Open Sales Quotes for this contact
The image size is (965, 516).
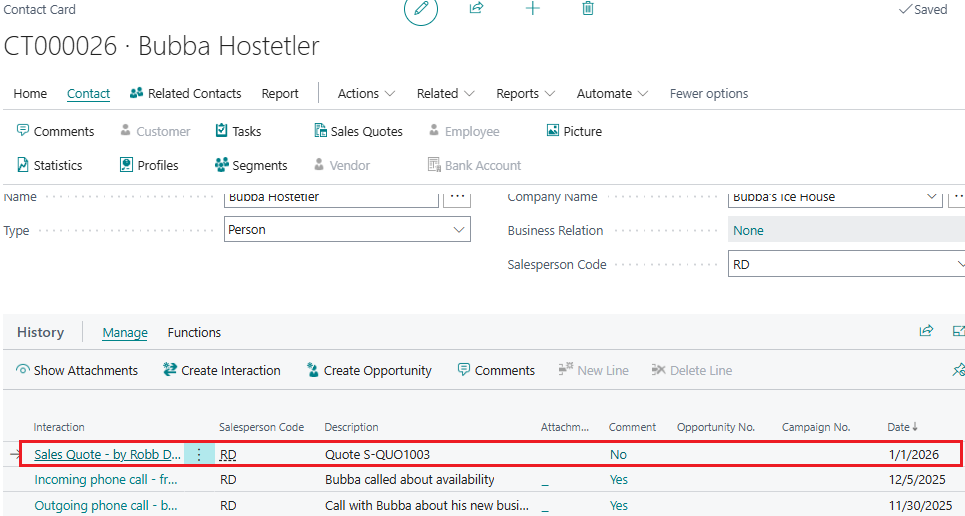[x=358, y=131]
